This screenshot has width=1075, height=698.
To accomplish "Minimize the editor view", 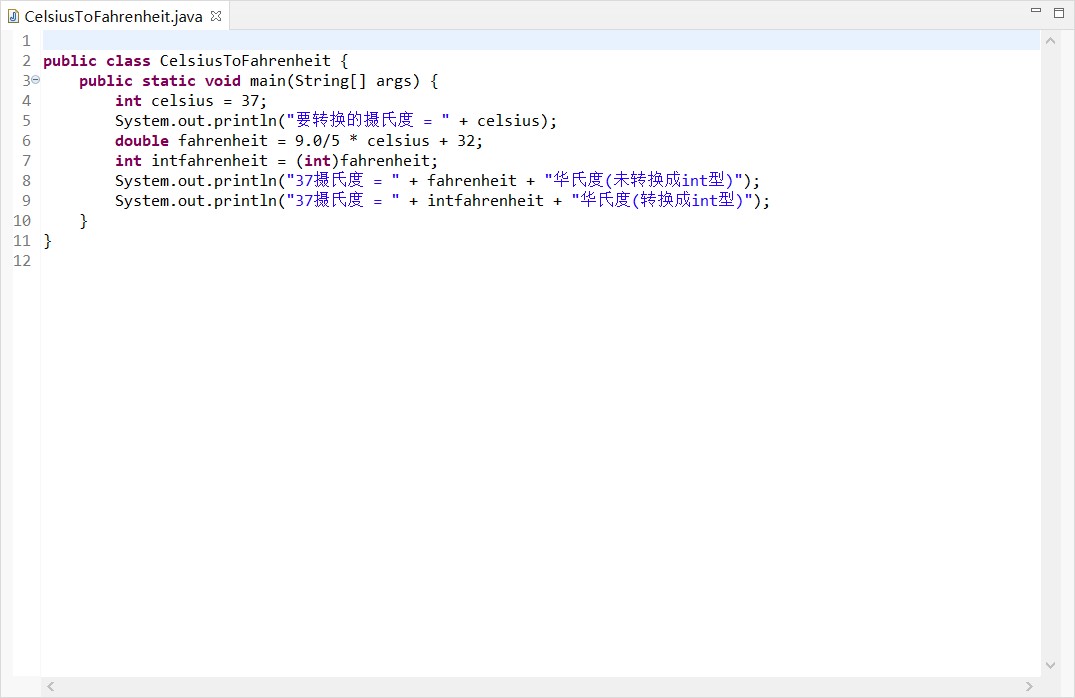I will tap(1036, 11).
